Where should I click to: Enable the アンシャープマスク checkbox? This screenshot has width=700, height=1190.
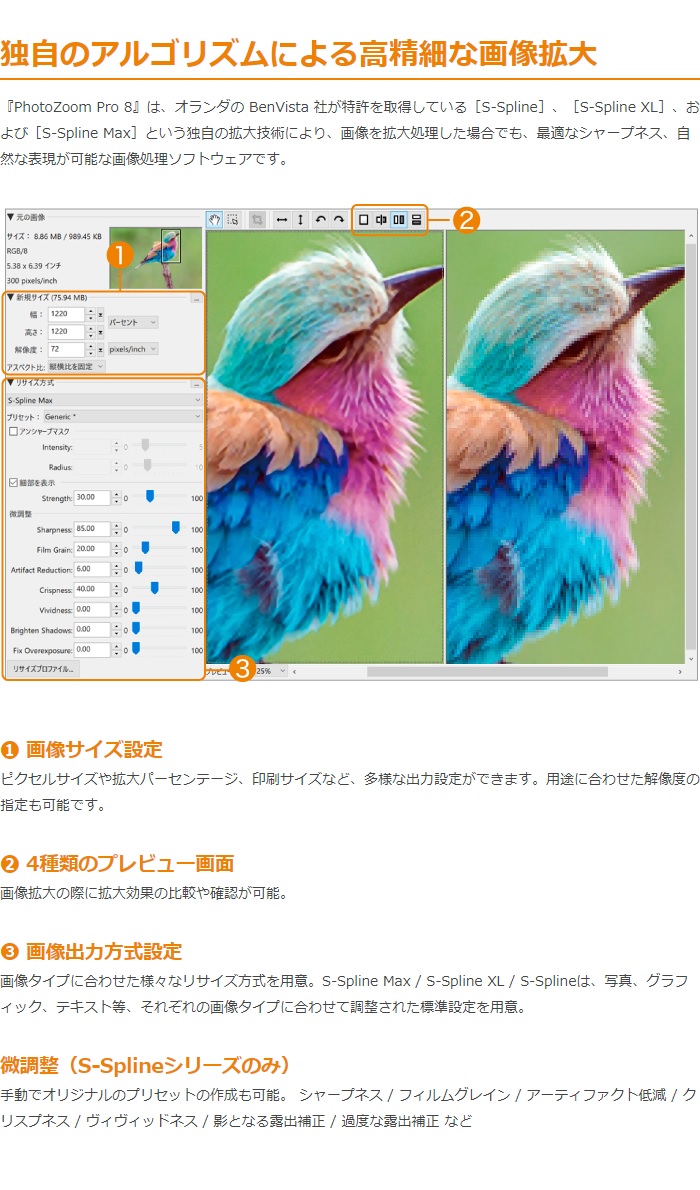(x=13, y=431)
